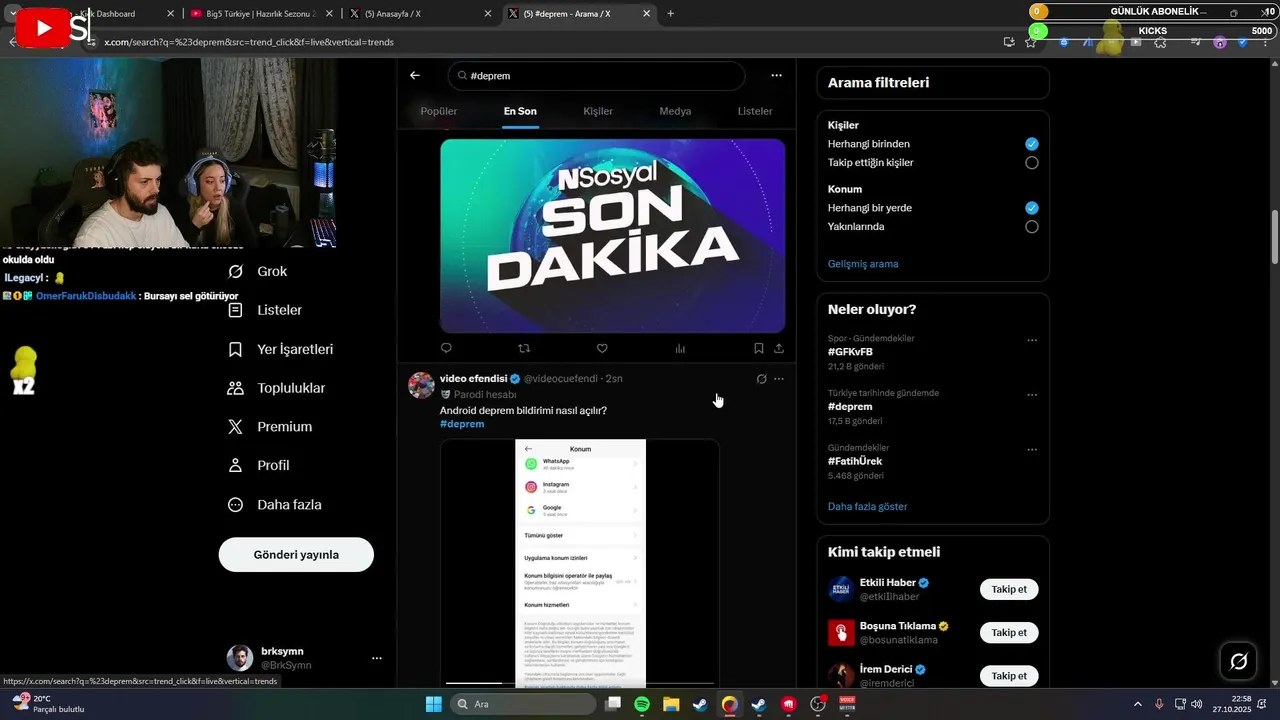
Task: Select Herhangi birinden radio under Kişiler
Action: (x=1032, y=144)
